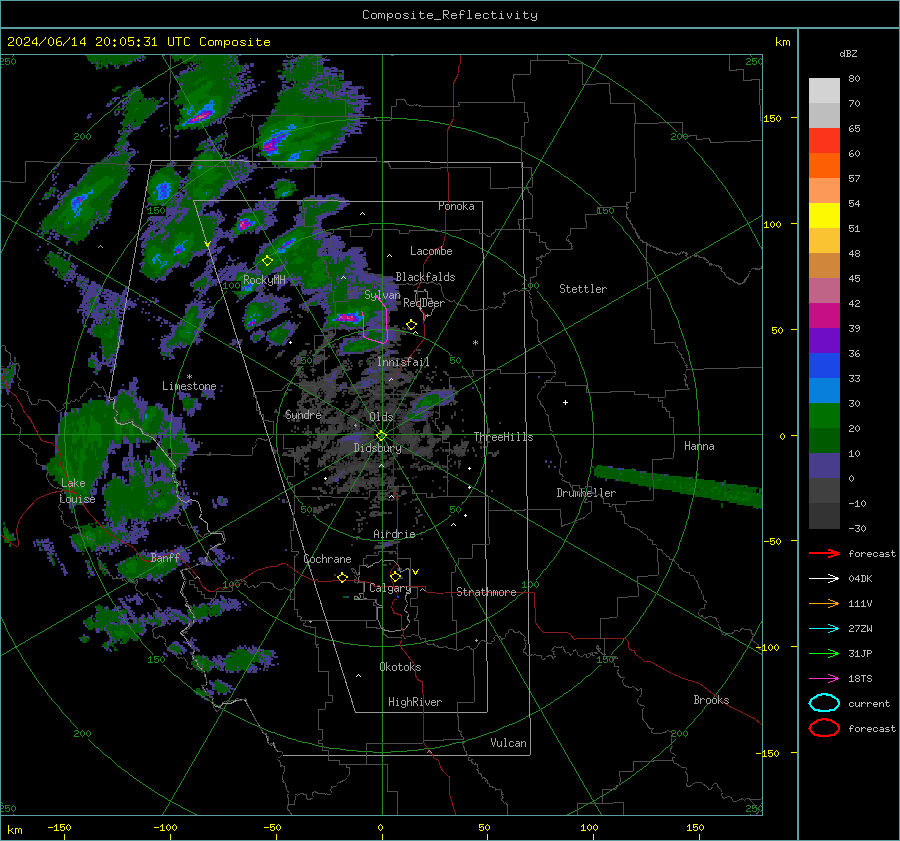Click the light blue 33 dBZ swatch
Viewport: 900px width, 841px height.
824,390
